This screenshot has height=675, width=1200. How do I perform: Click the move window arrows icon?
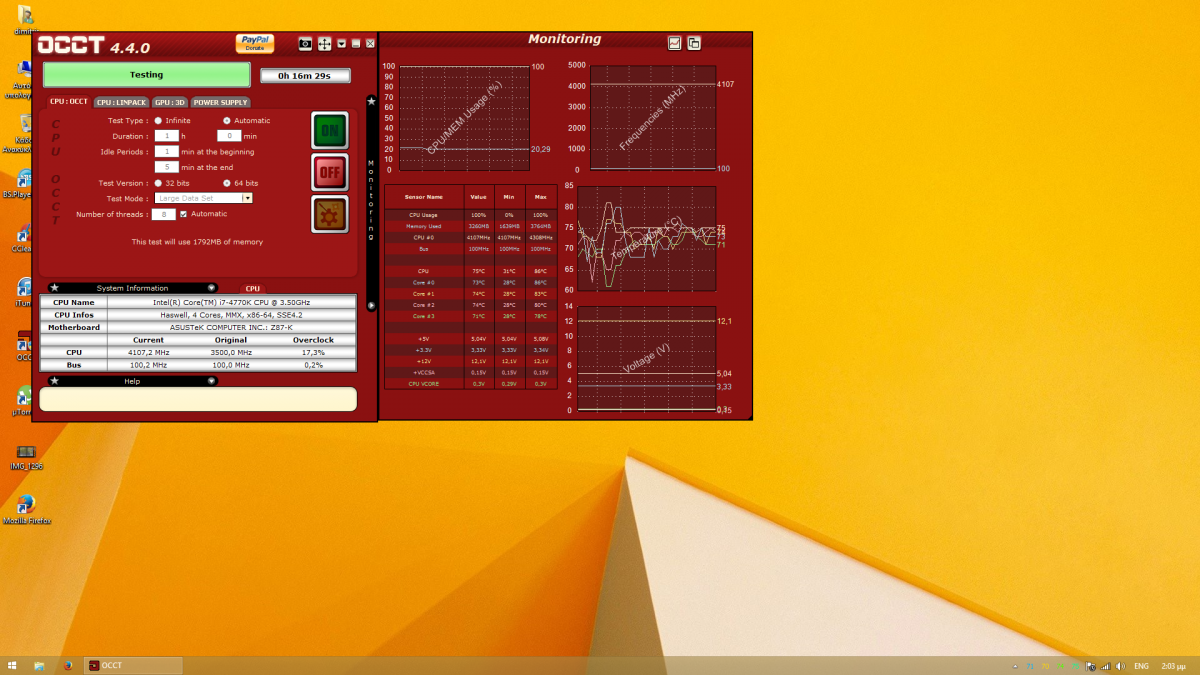pyautogui.click(x=325, y=44)
